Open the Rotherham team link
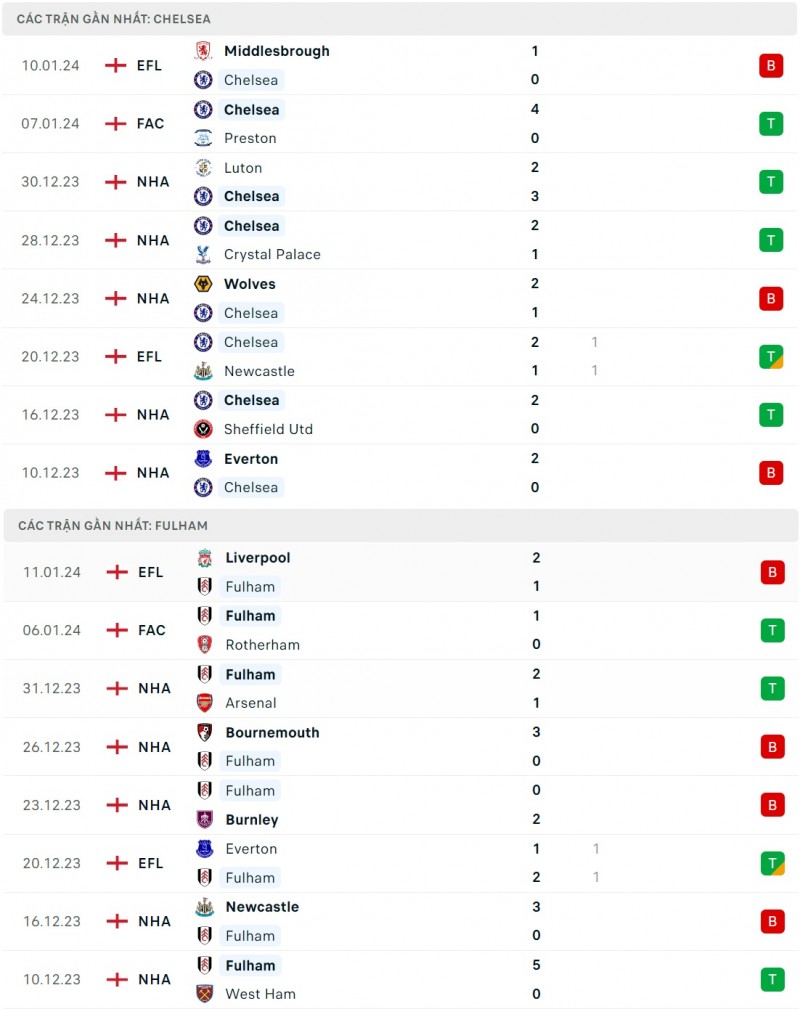 click(x=262, y=645)
